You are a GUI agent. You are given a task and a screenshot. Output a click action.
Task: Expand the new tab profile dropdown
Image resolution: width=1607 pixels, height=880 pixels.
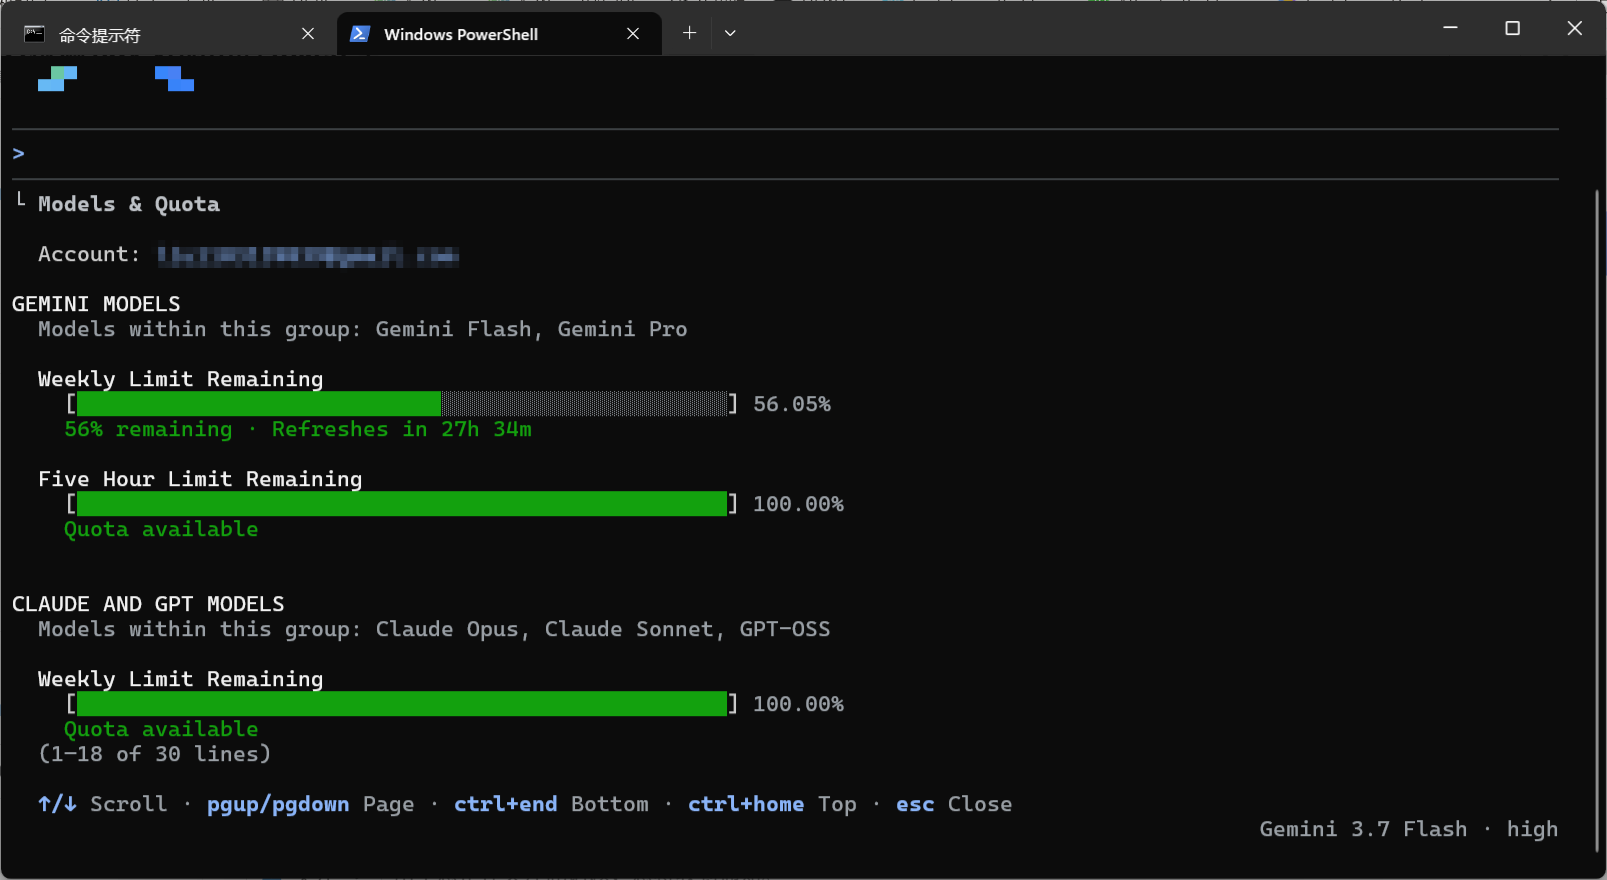coord(730,33)
